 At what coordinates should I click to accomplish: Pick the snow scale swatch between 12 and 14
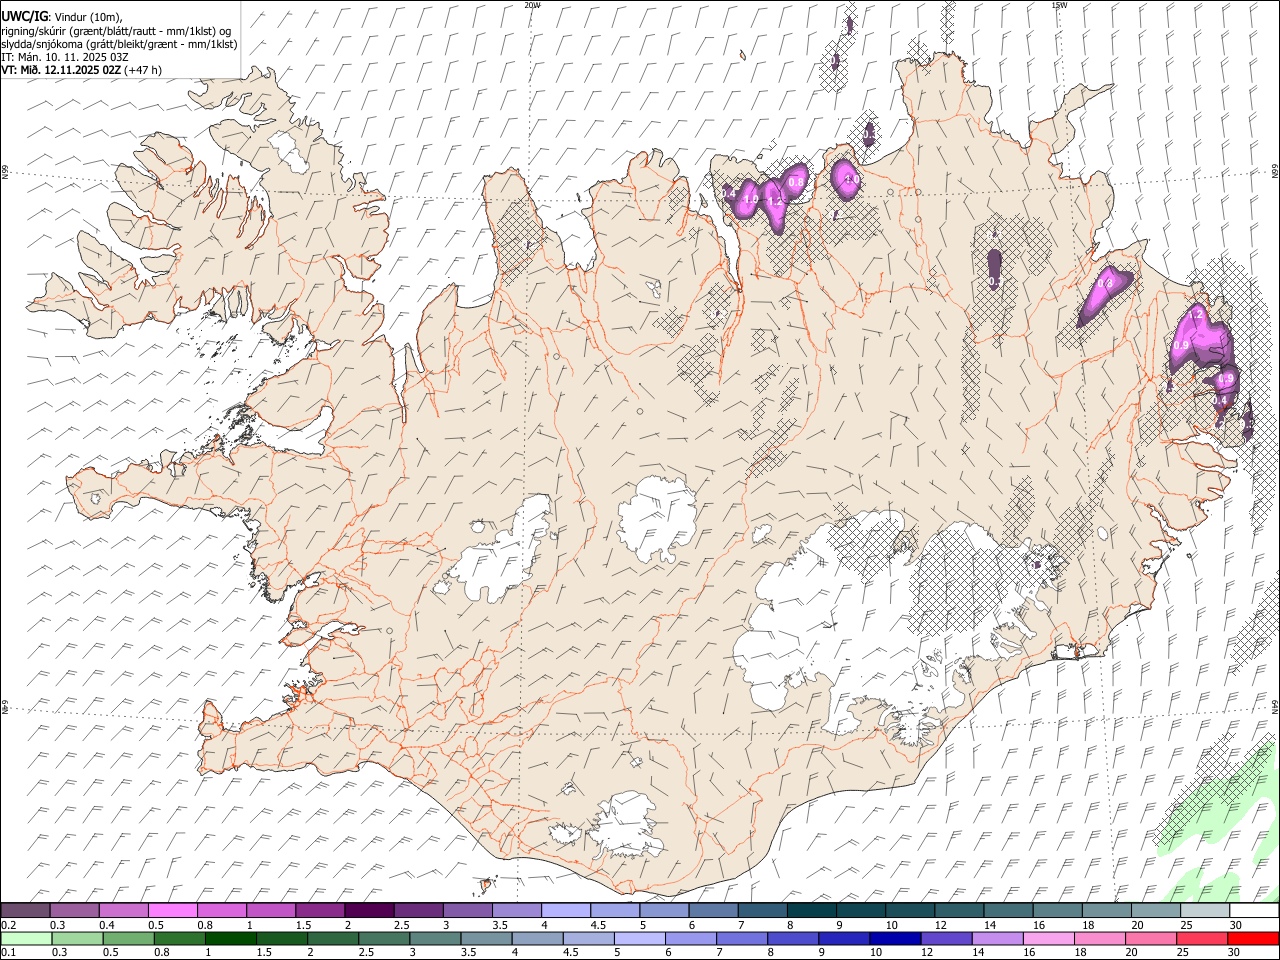pos(959,910)
